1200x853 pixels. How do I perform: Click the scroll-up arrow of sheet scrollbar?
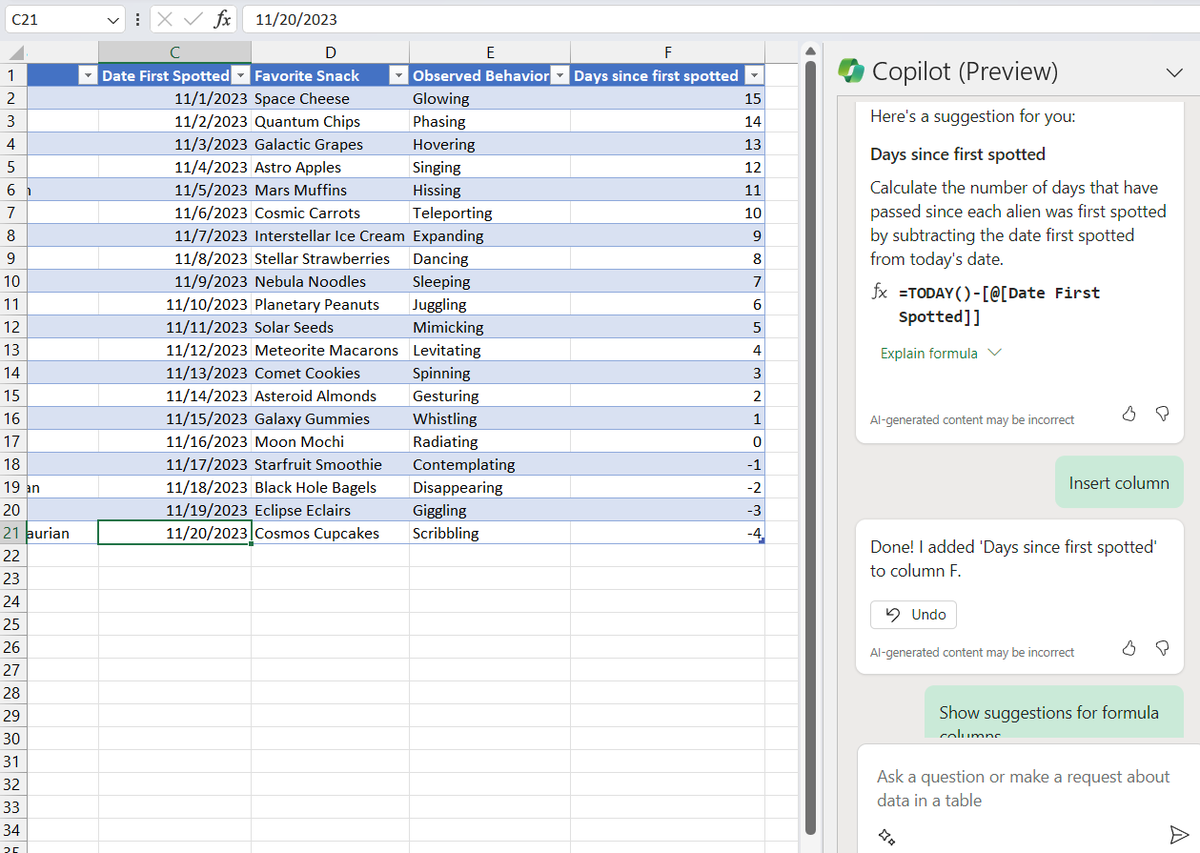[811, 50]
